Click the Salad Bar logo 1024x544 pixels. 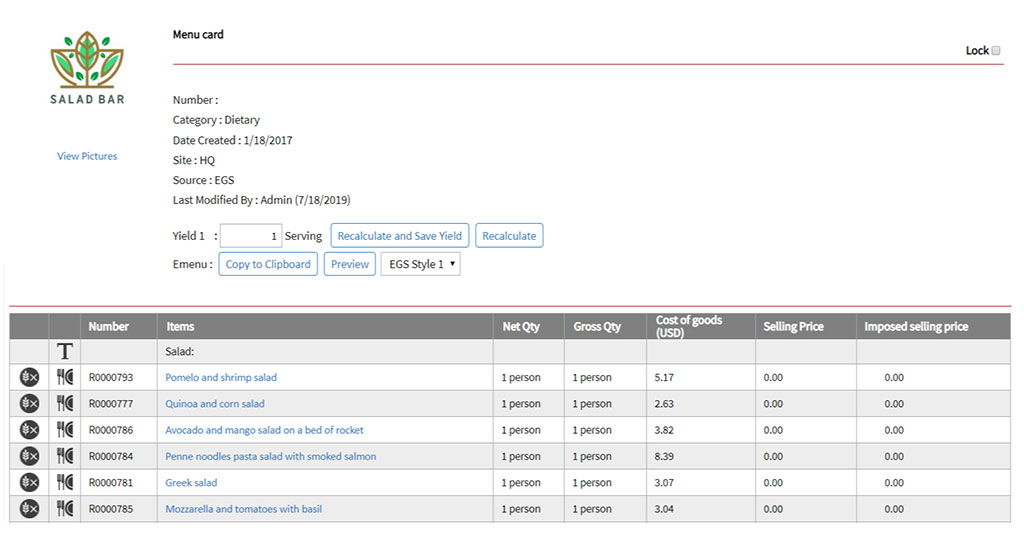coord(87,66)
